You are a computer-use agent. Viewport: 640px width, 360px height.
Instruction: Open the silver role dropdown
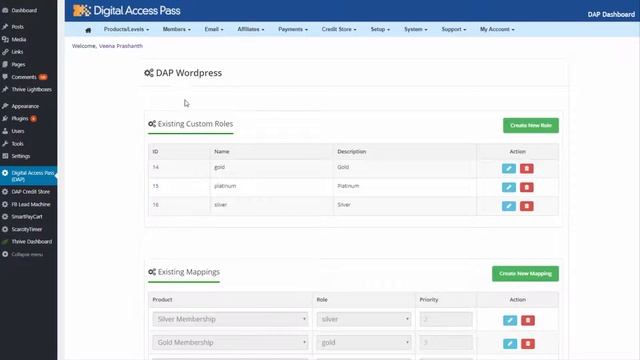(x=364, y=319)
